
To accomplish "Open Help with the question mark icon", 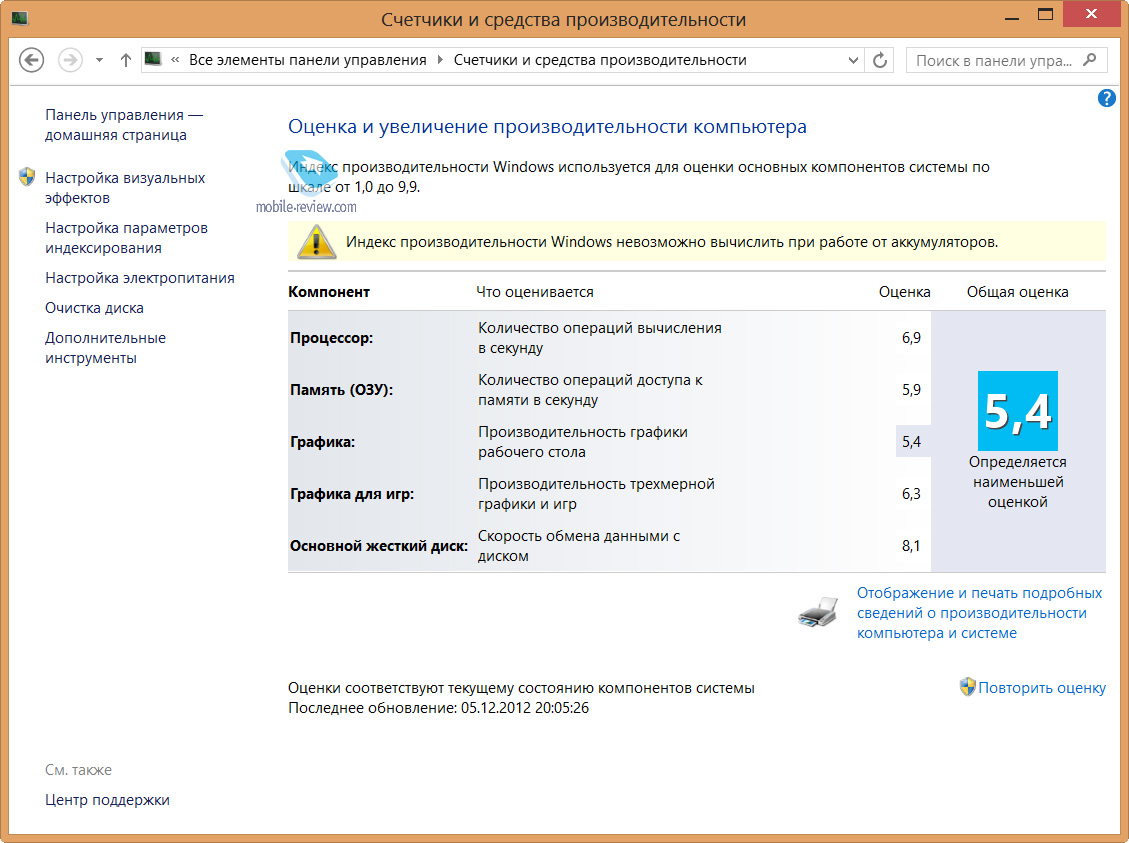I will tap(1106, 98).
